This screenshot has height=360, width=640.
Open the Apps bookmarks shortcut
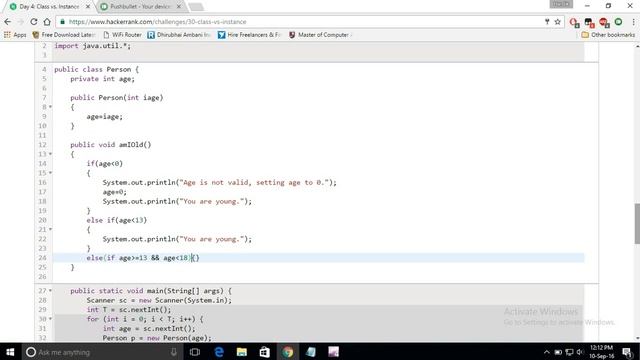click(15, 35)
